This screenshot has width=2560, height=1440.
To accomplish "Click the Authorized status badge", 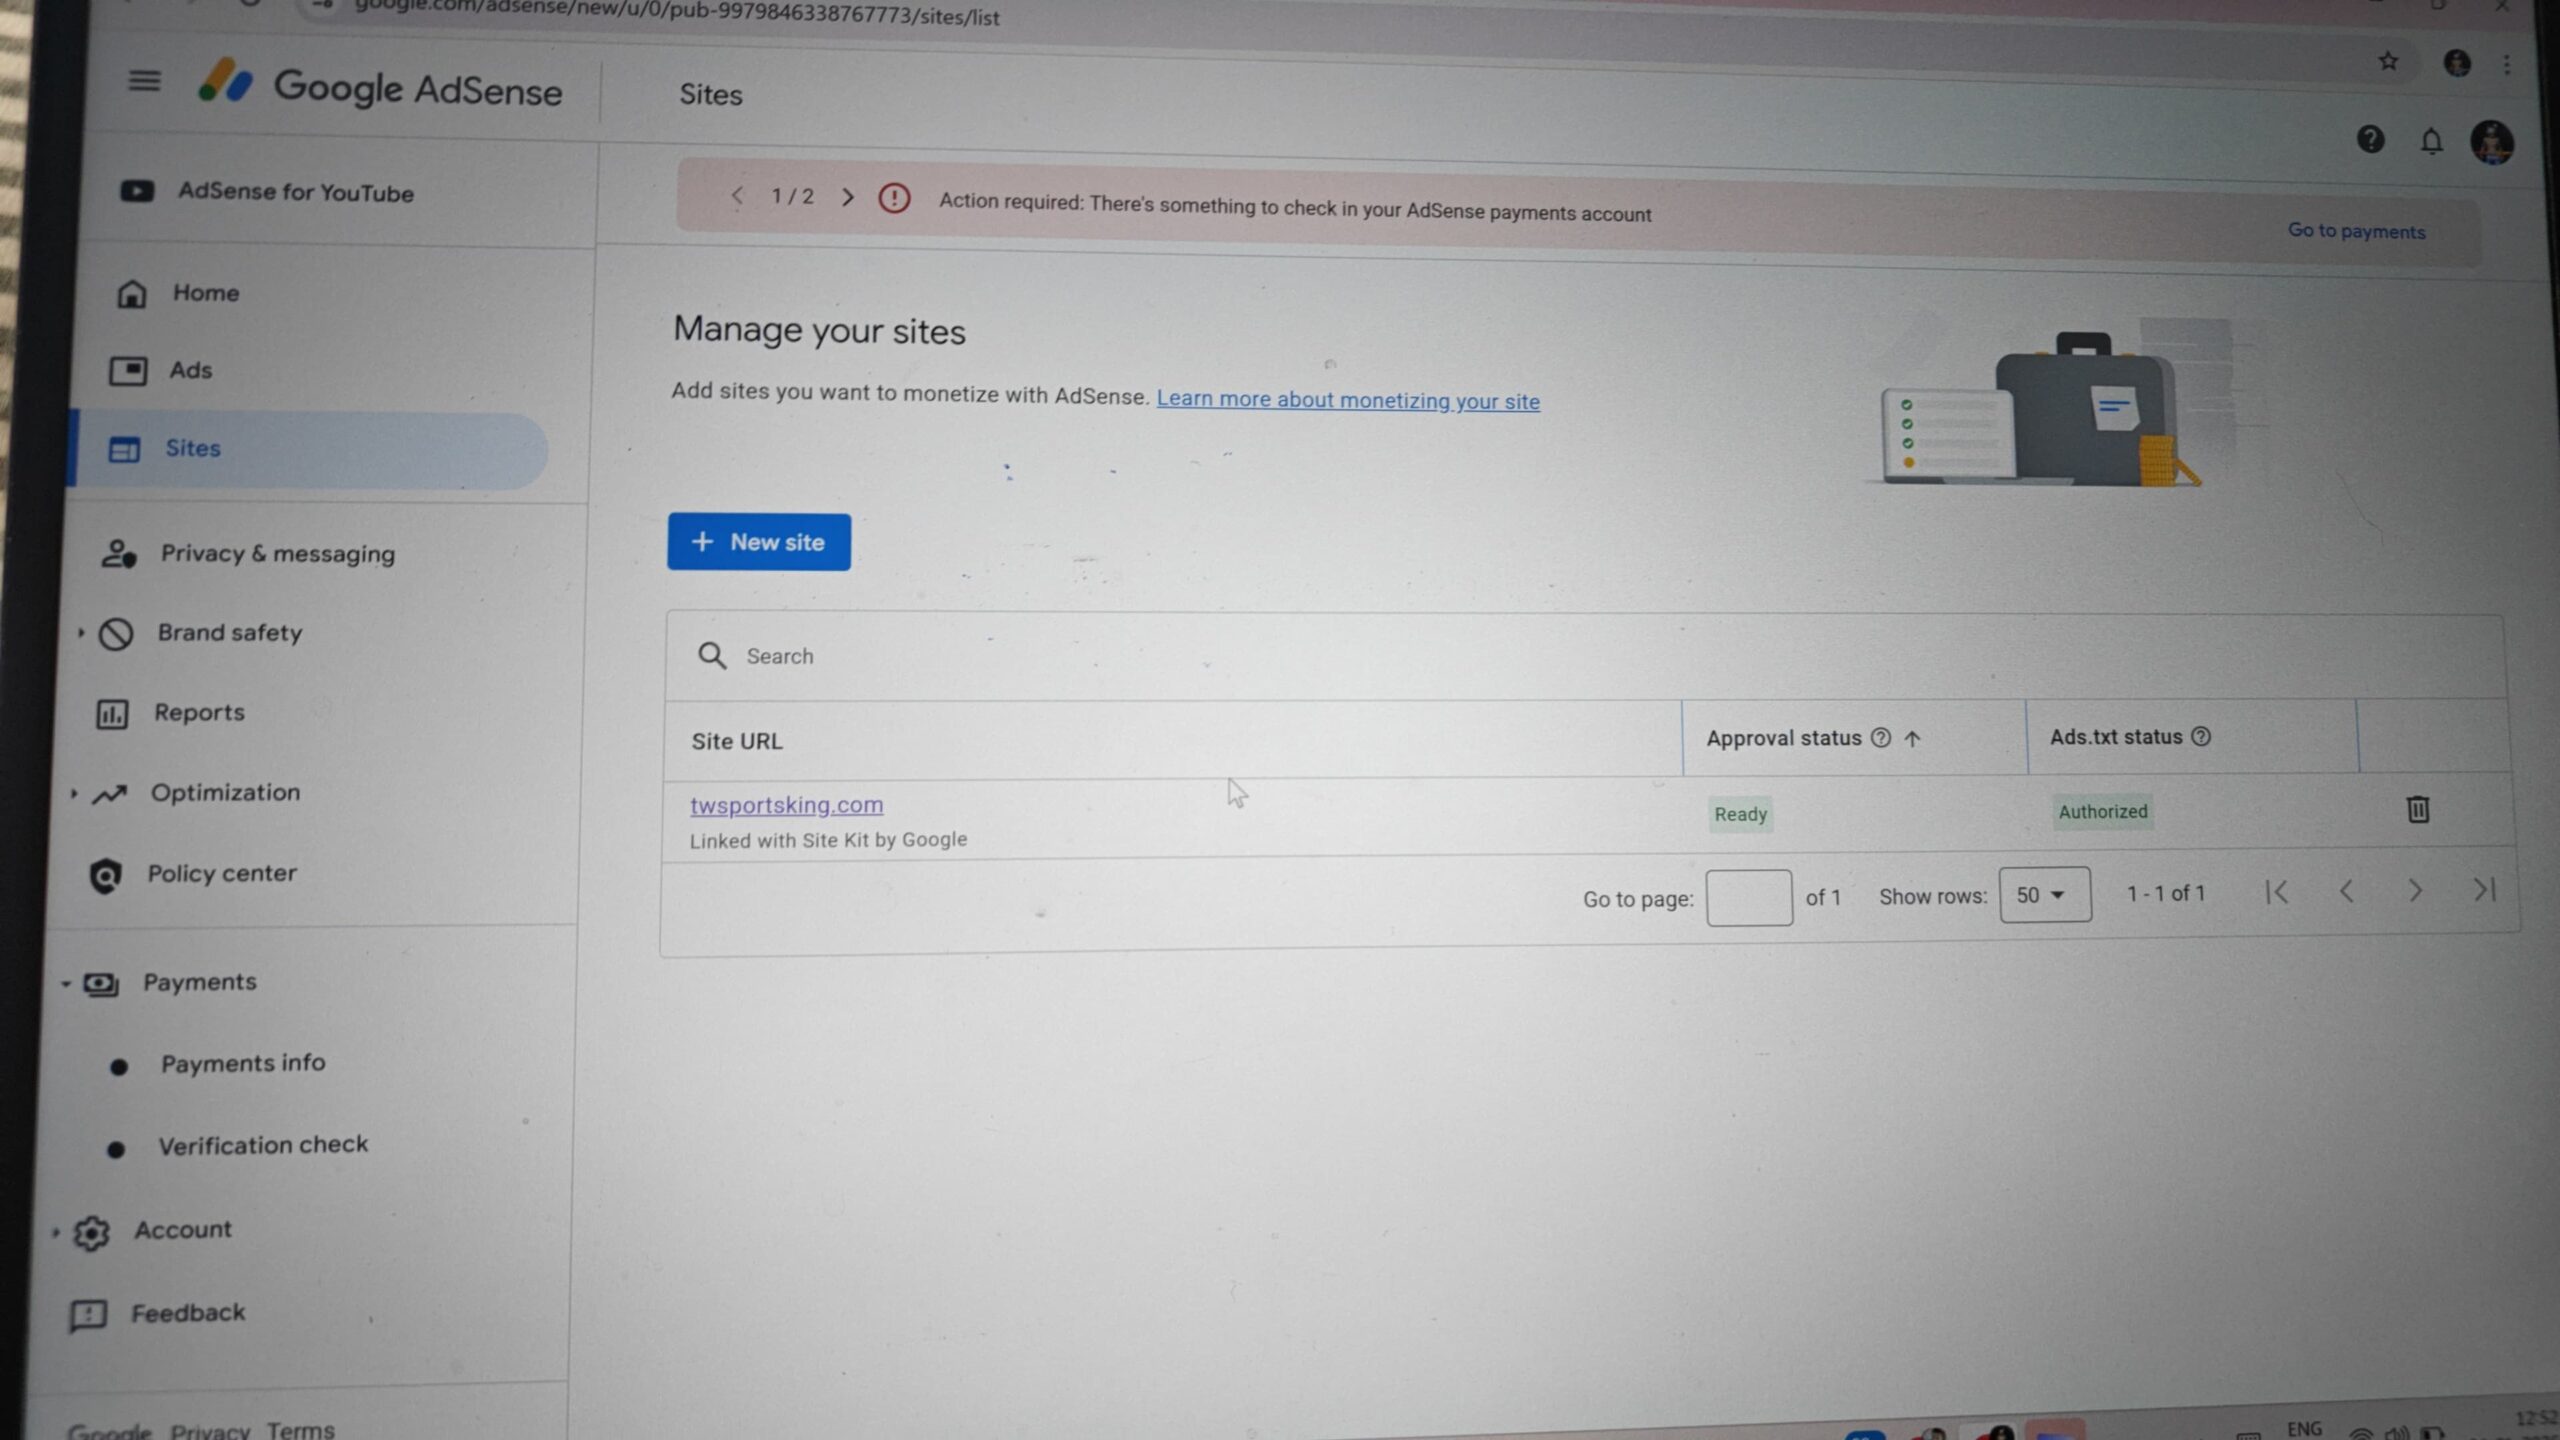I will coord(2102,811).
